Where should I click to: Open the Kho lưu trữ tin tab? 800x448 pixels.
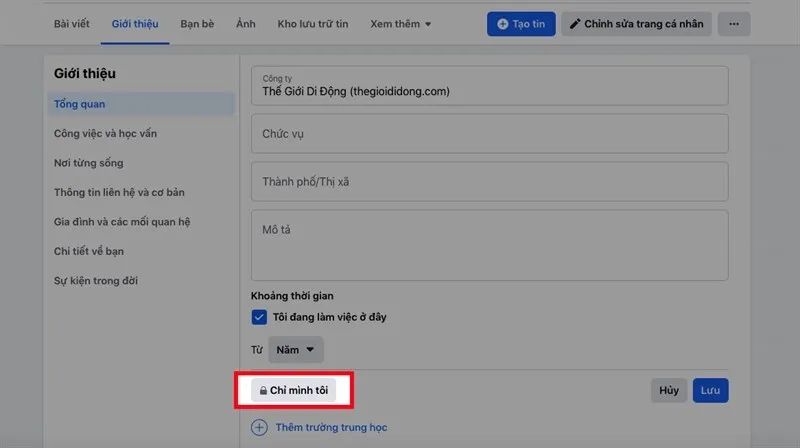point(312,24)
